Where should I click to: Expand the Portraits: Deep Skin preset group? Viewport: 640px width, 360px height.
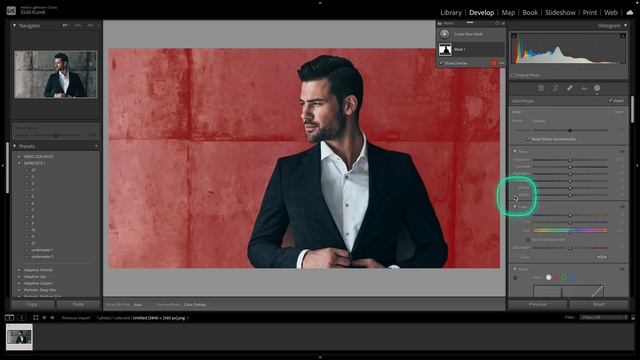tap(19, 290)
